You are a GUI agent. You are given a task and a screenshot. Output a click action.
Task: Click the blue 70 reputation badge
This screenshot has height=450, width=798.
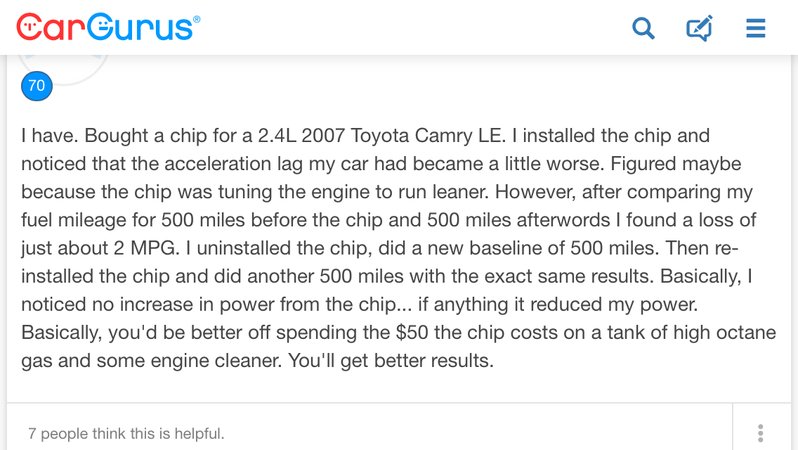[x=37, y=86]
